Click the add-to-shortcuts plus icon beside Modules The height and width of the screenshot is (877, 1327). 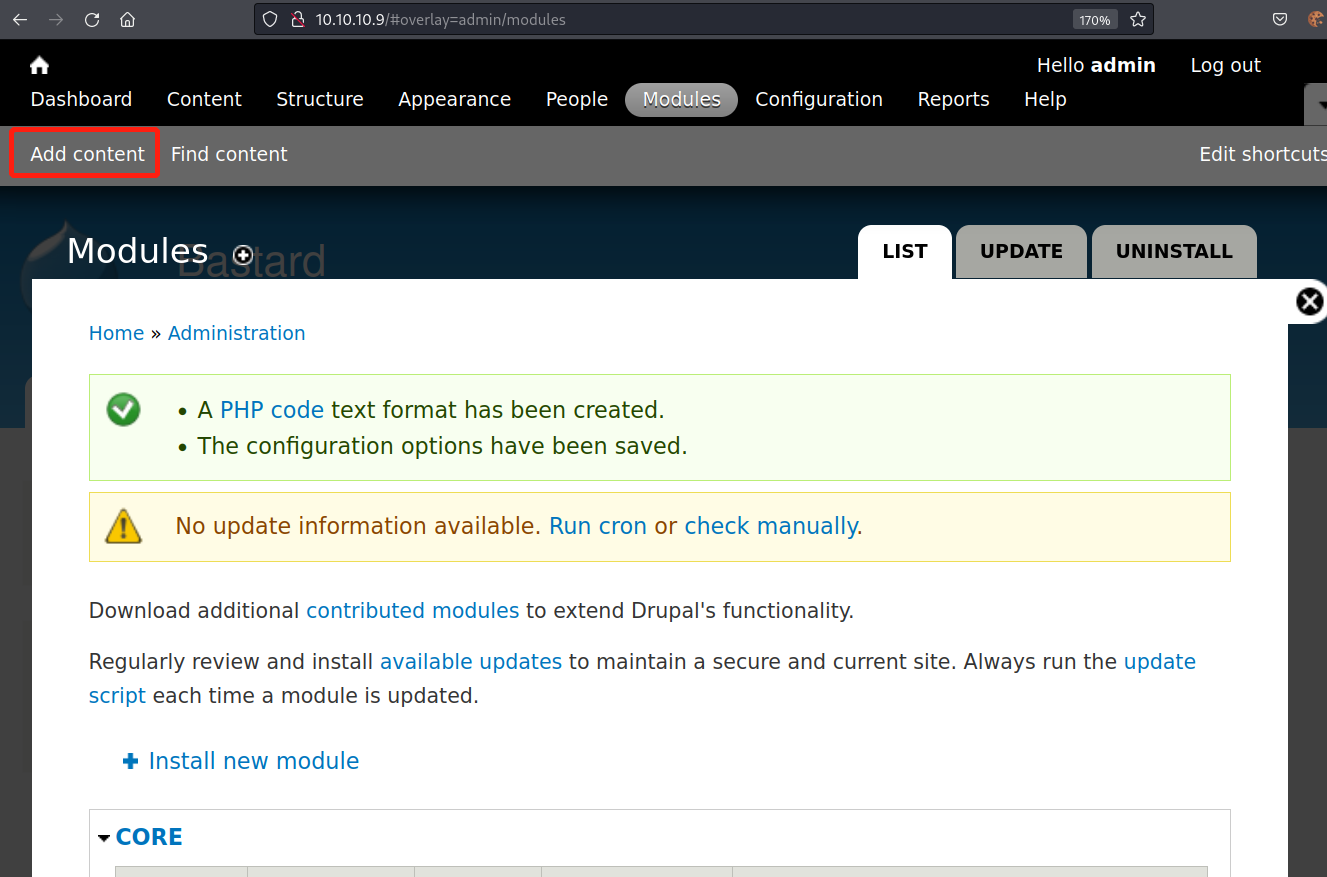[242, 255]
